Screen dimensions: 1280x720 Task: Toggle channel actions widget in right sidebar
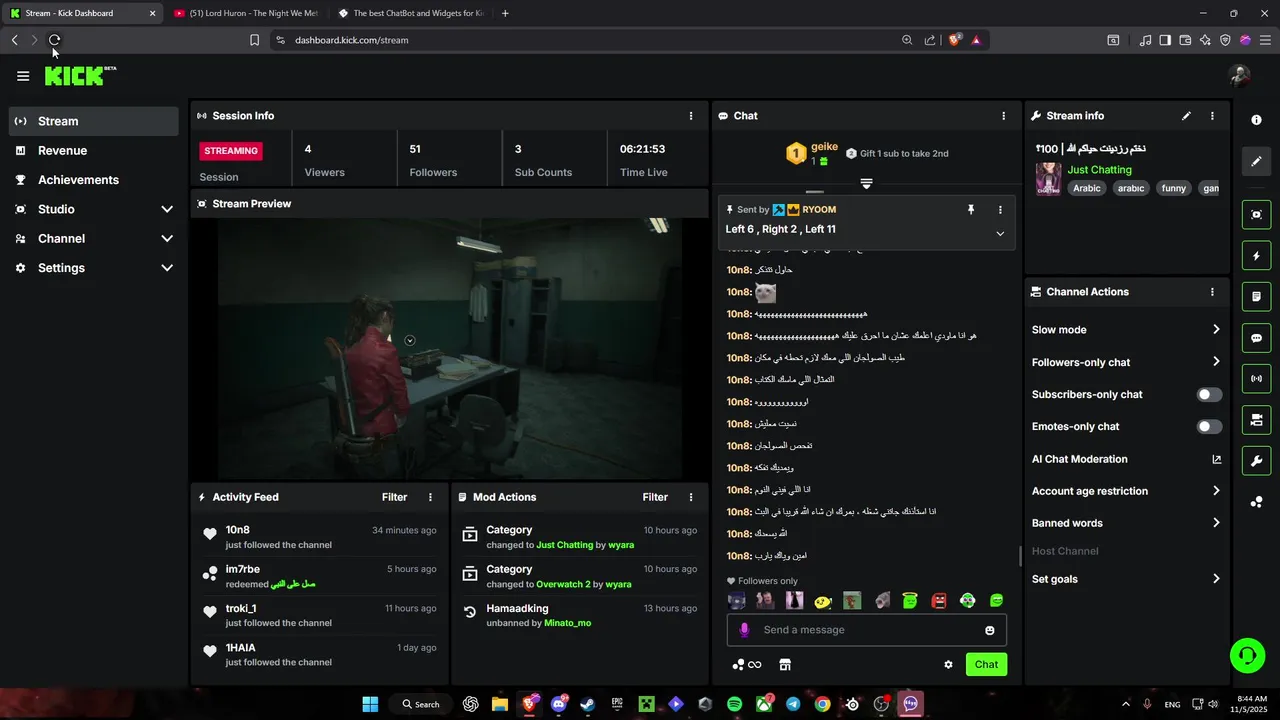(1257, 419)
